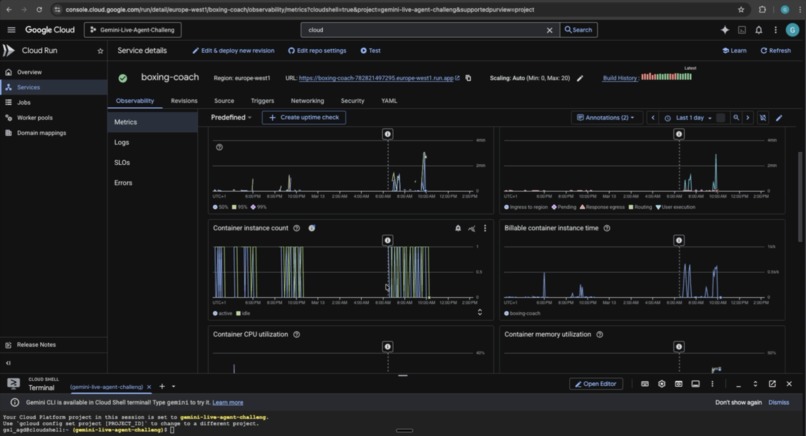Open help for Container memory utilization
Screen dimensions: 806x436
[x=600, y=335]
